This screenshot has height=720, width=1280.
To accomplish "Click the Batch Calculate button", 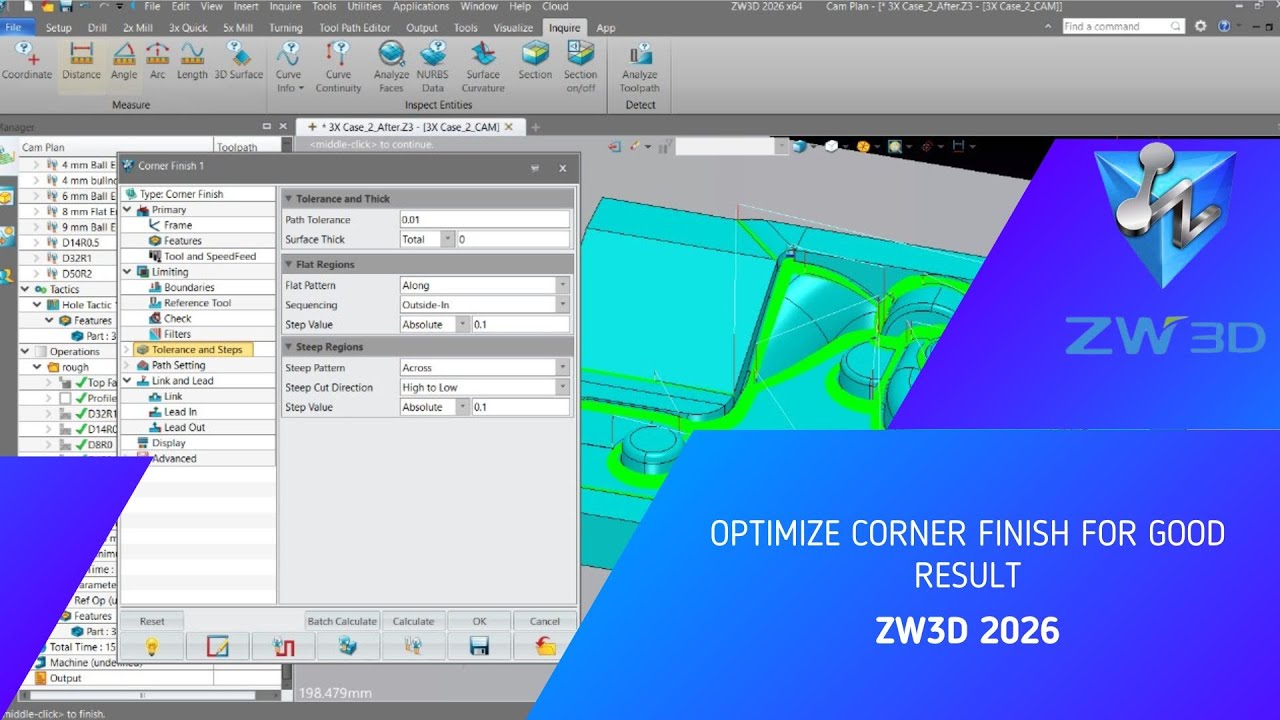I will coord(342,621).
